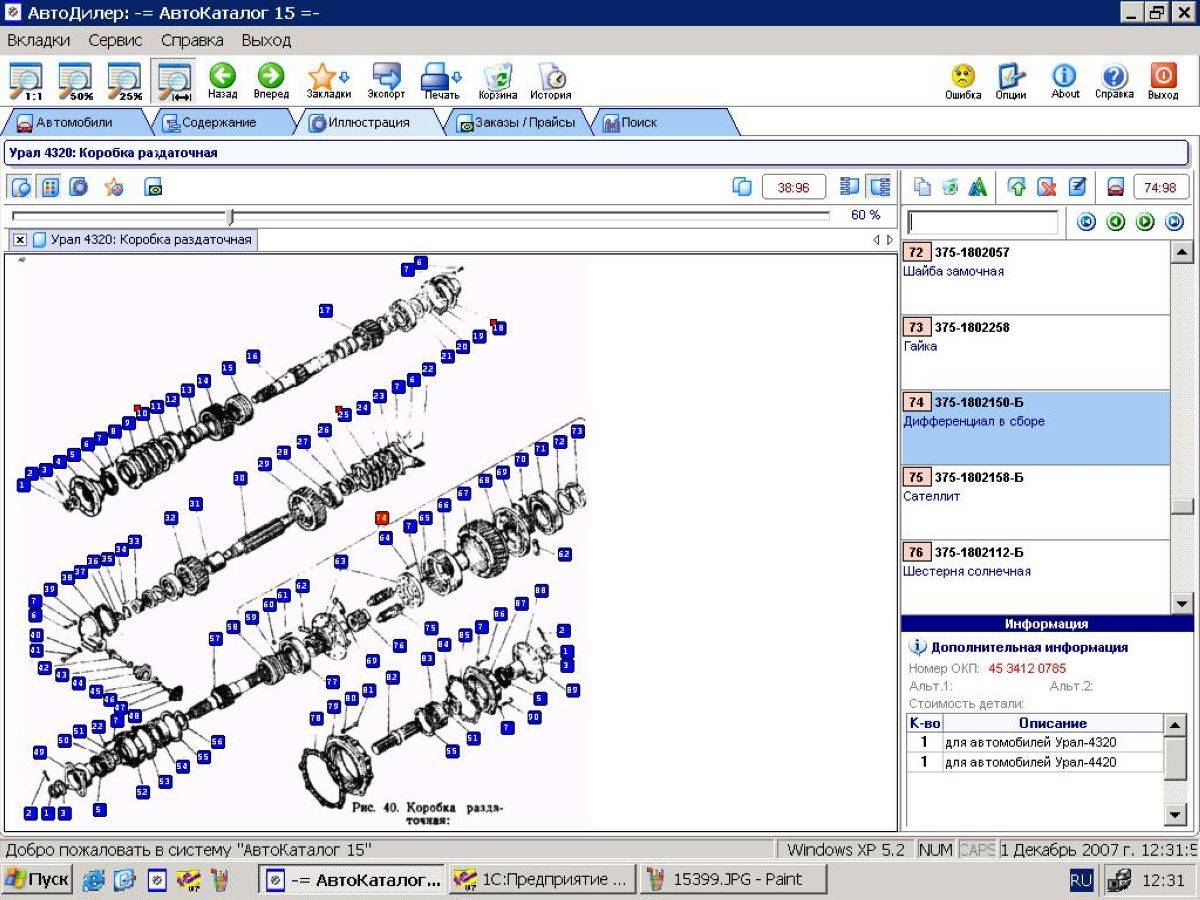Jump to first part with blue button
This screenshot has width=1200, height=900.
pyautogui.click(x=1087, y=222)
